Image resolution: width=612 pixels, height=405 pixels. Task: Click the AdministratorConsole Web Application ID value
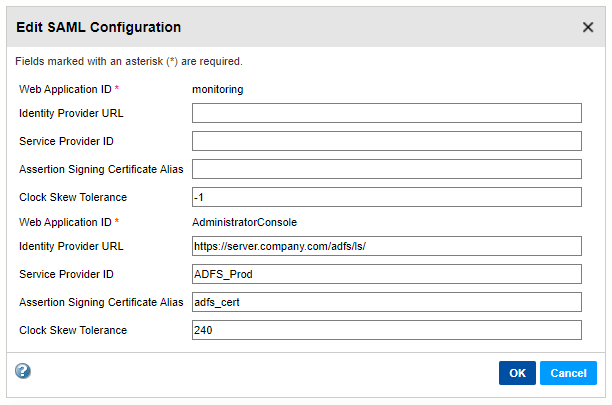245,221
